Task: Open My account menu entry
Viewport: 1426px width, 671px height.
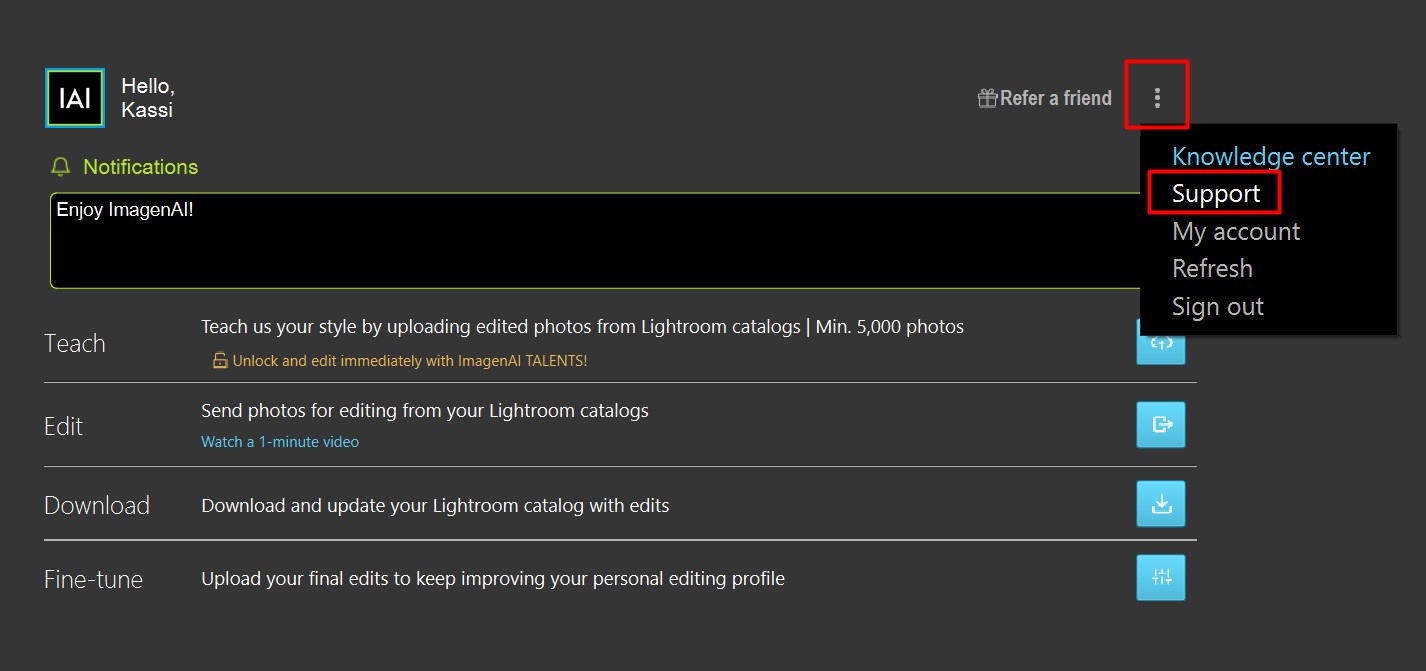Action: click(1236, 232)
